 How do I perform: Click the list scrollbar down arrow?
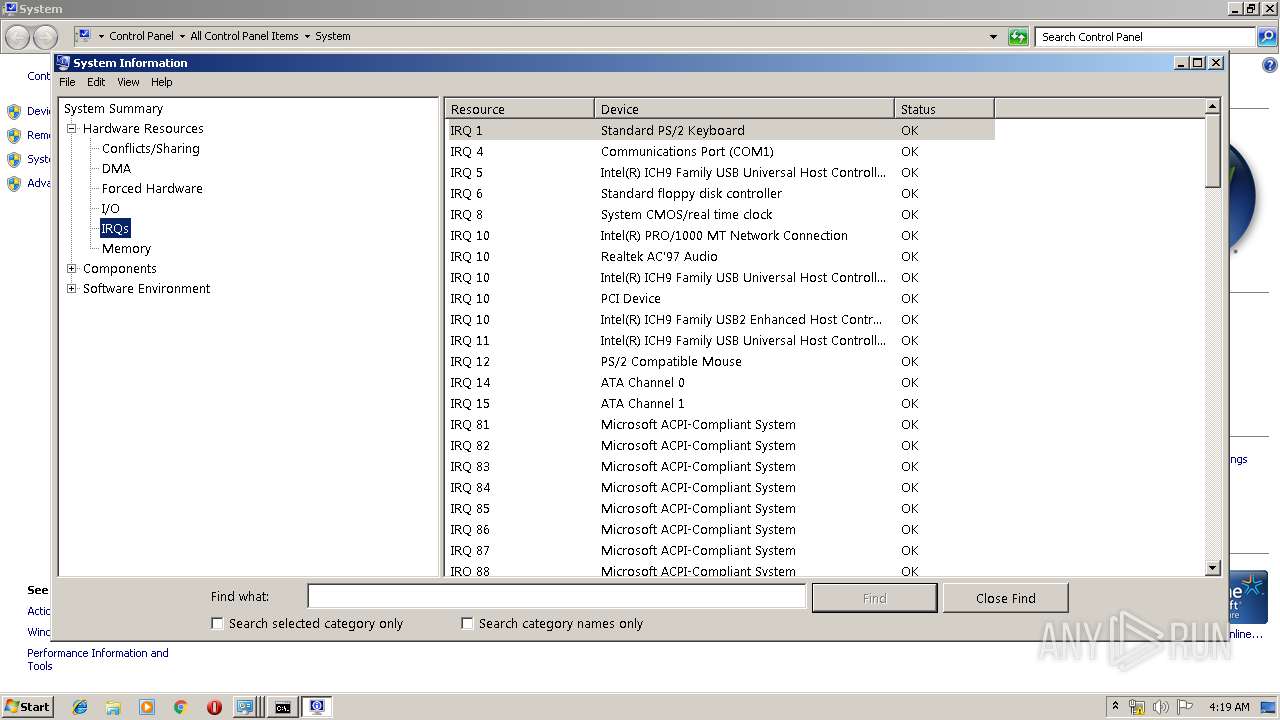point(1213,568)
